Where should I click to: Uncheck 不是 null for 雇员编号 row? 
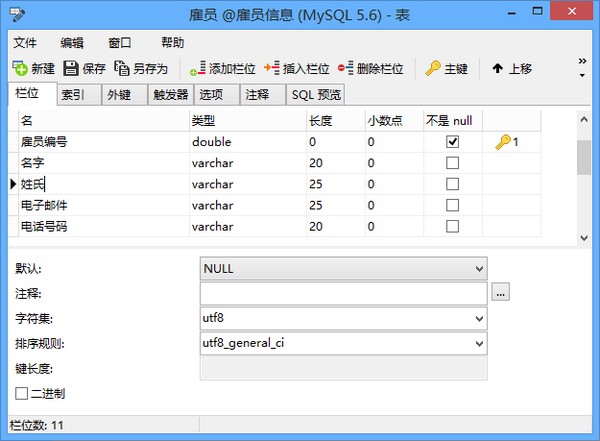point(452,142)
